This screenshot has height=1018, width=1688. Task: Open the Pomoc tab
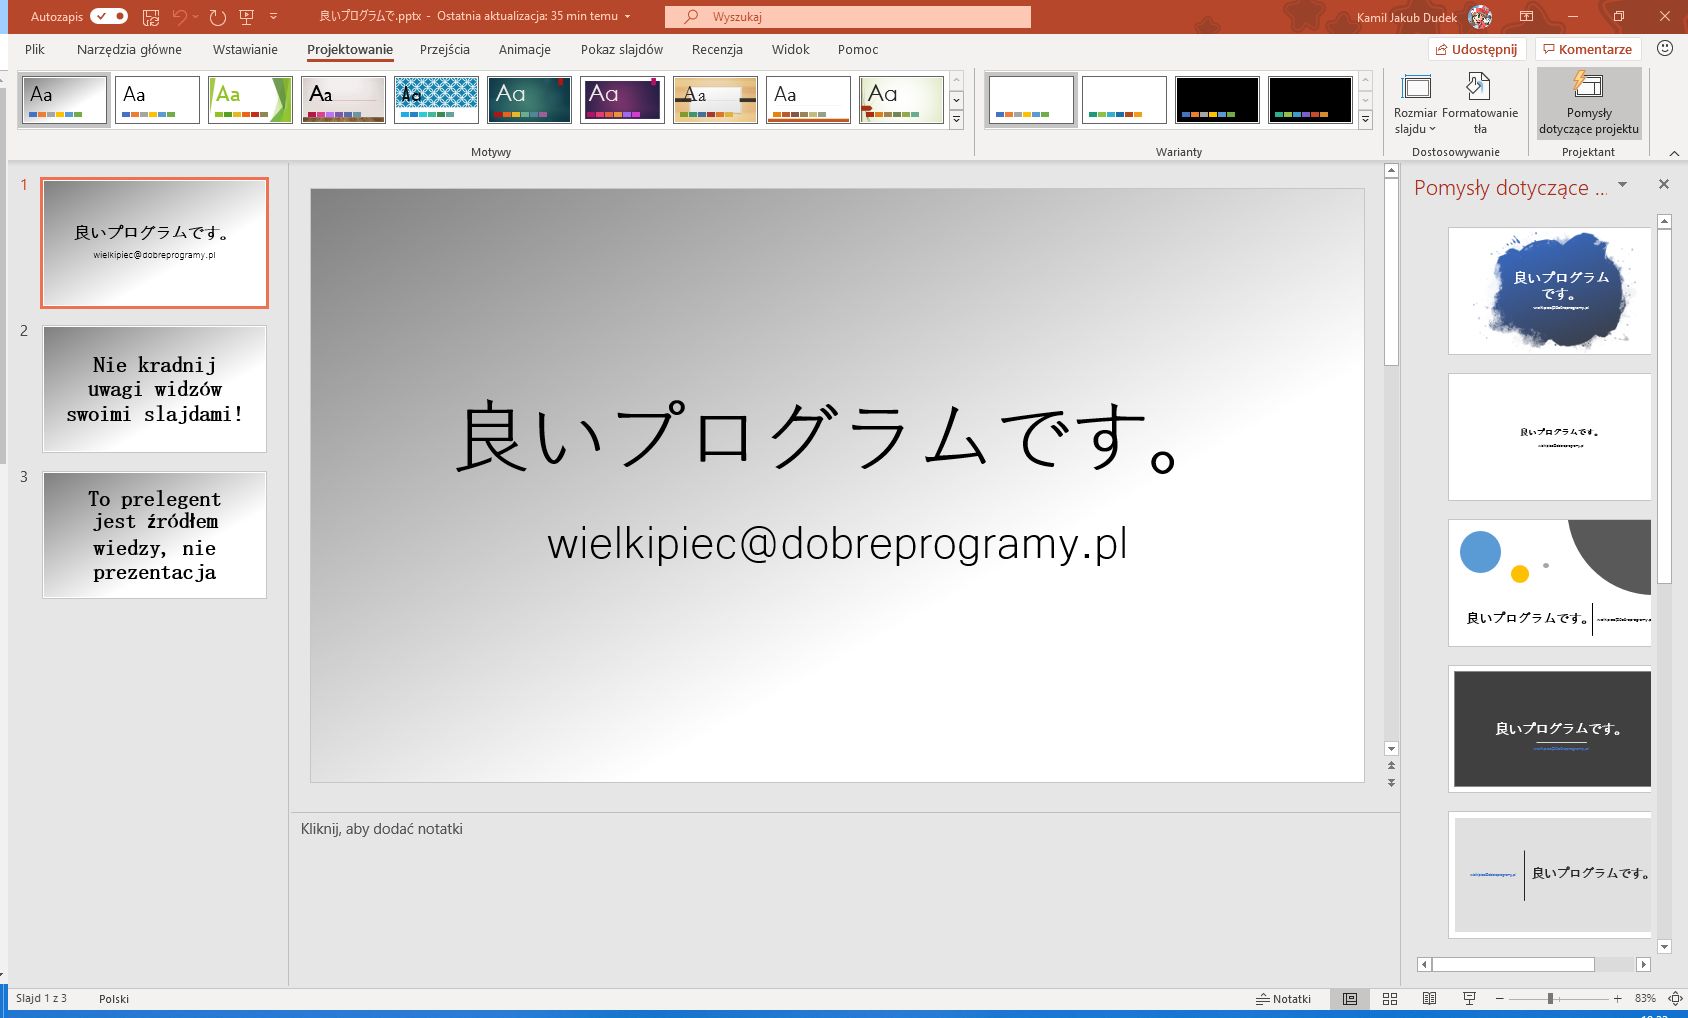click(858, 49)
